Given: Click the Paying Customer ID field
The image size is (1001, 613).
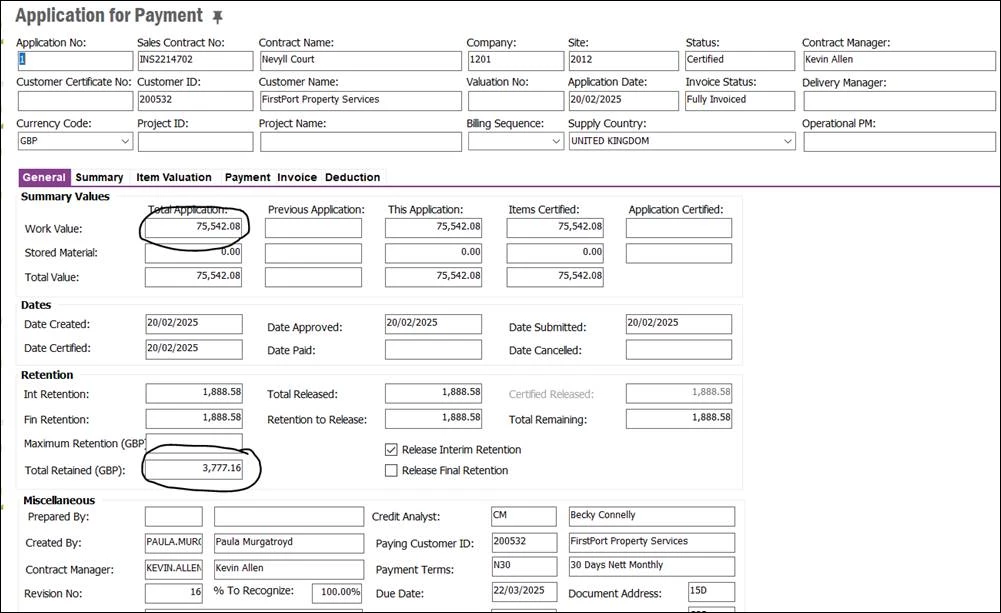Looking at the screenshot, I should [x=524, y=543].
